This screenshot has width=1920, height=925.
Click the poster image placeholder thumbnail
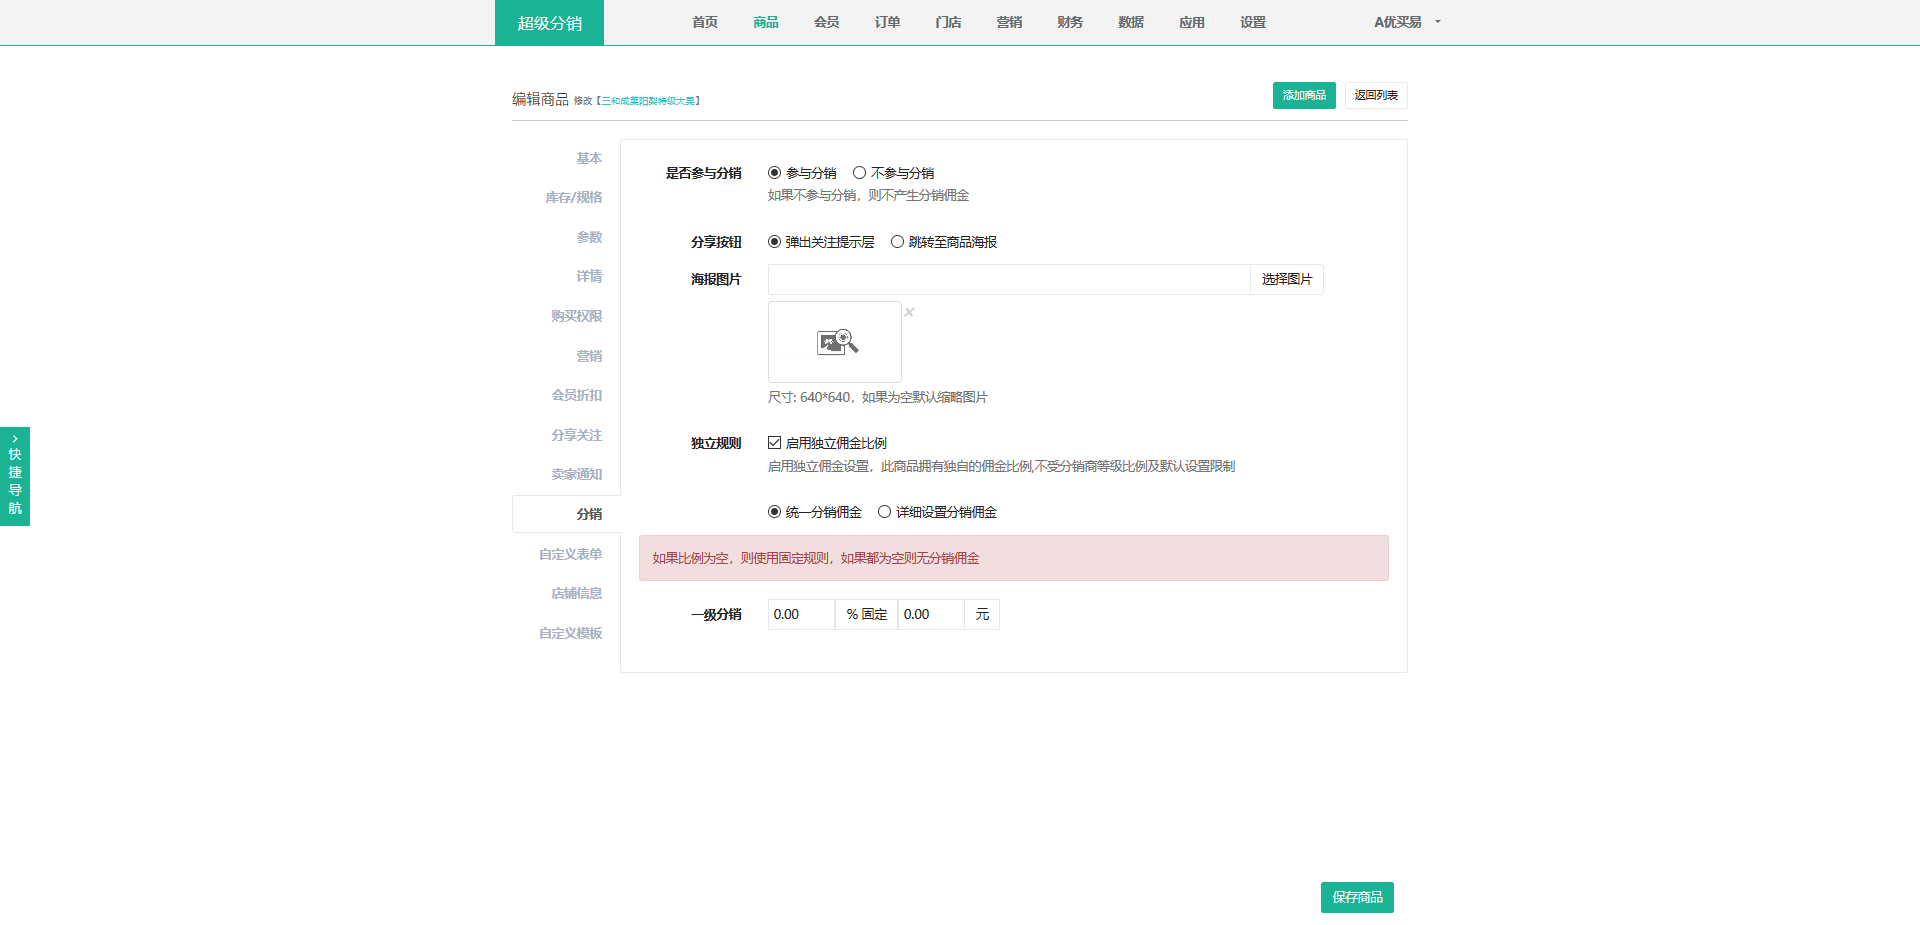tap(834, 342)
